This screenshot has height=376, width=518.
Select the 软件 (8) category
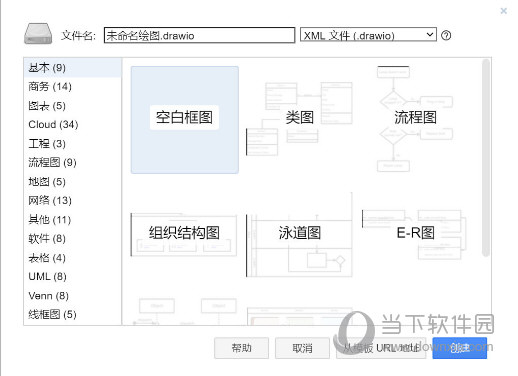coord(73,239)
